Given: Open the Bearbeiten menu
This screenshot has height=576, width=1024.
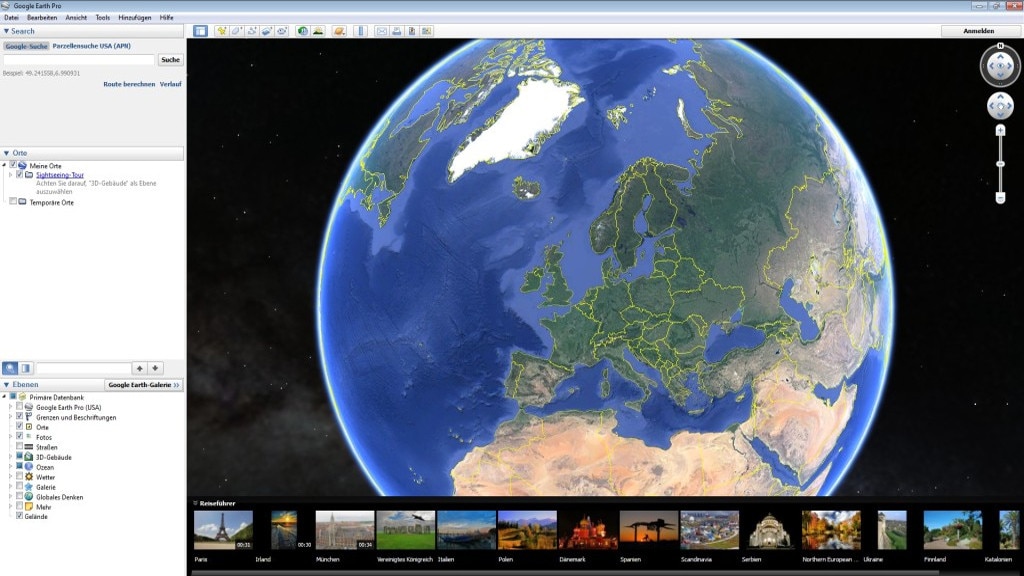Looking at the screenshot, I should [x=42, y=18].
